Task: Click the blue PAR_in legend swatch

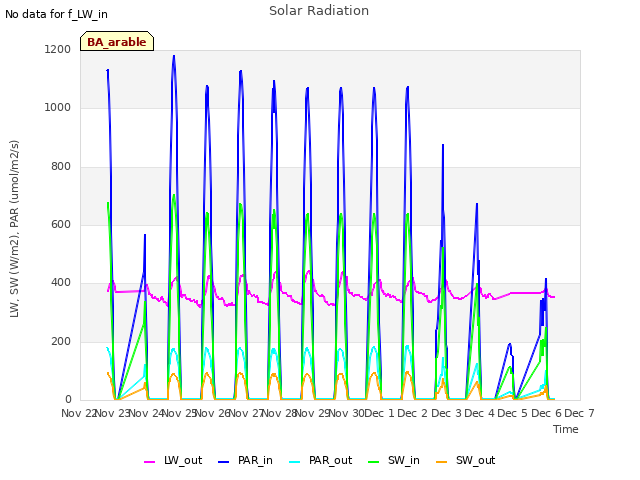Action: (x=224, y=462)
